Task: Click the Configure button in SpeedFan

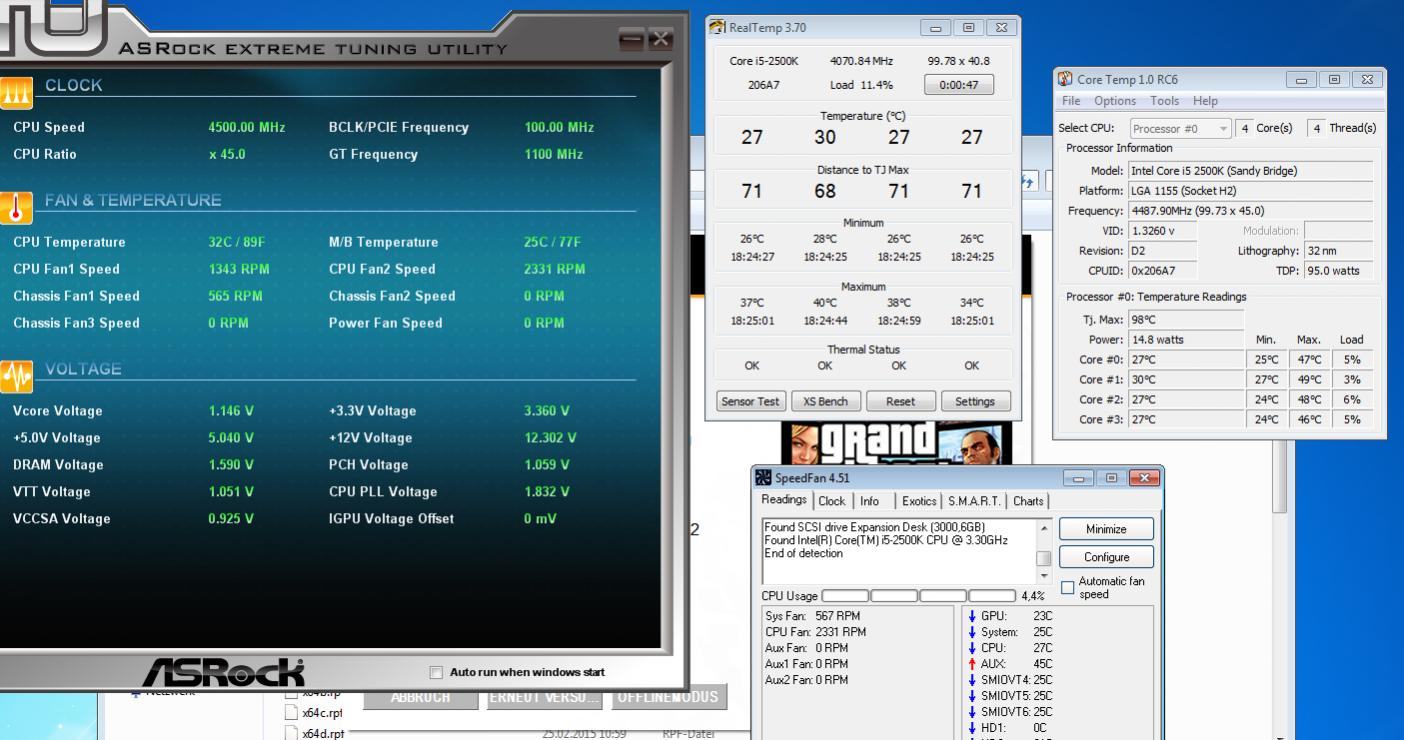Action: (1106, 557)
